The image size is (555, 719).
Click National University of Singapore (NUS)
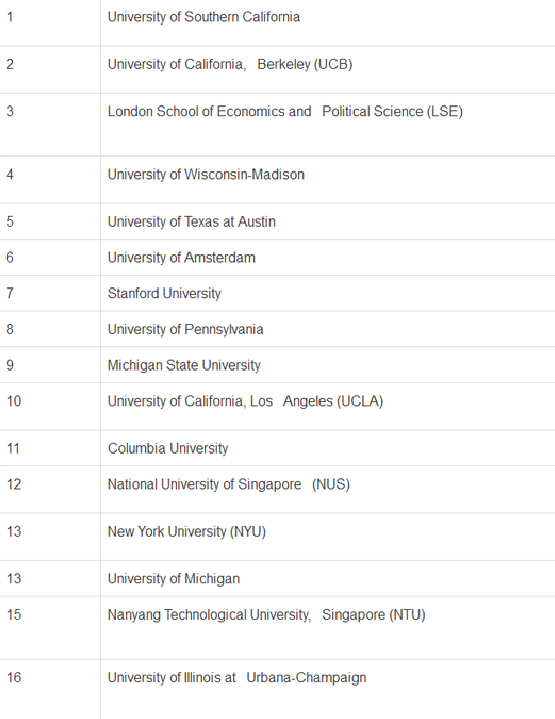(229, 485)
